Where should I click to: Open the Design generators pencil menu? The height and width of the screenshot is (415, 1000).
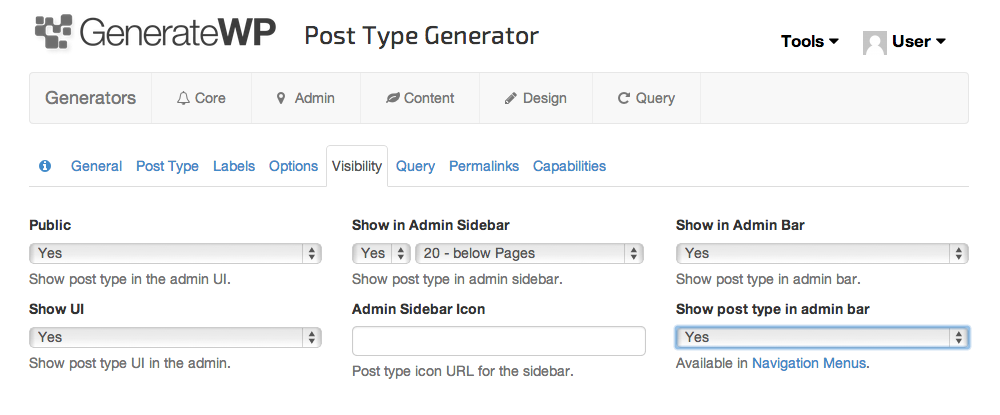pos(535,98)
